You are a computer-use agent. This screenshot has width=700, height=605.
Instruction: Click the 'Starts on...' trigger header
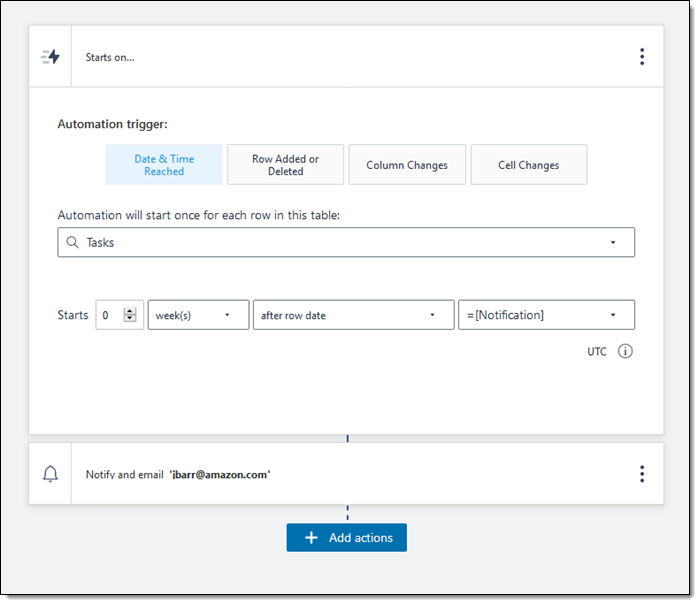coord(110,57)
